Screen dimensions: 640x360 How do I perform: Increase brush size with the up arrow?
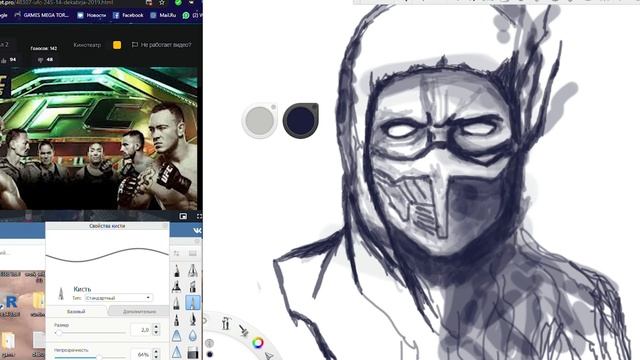click(x=156, y=327)
